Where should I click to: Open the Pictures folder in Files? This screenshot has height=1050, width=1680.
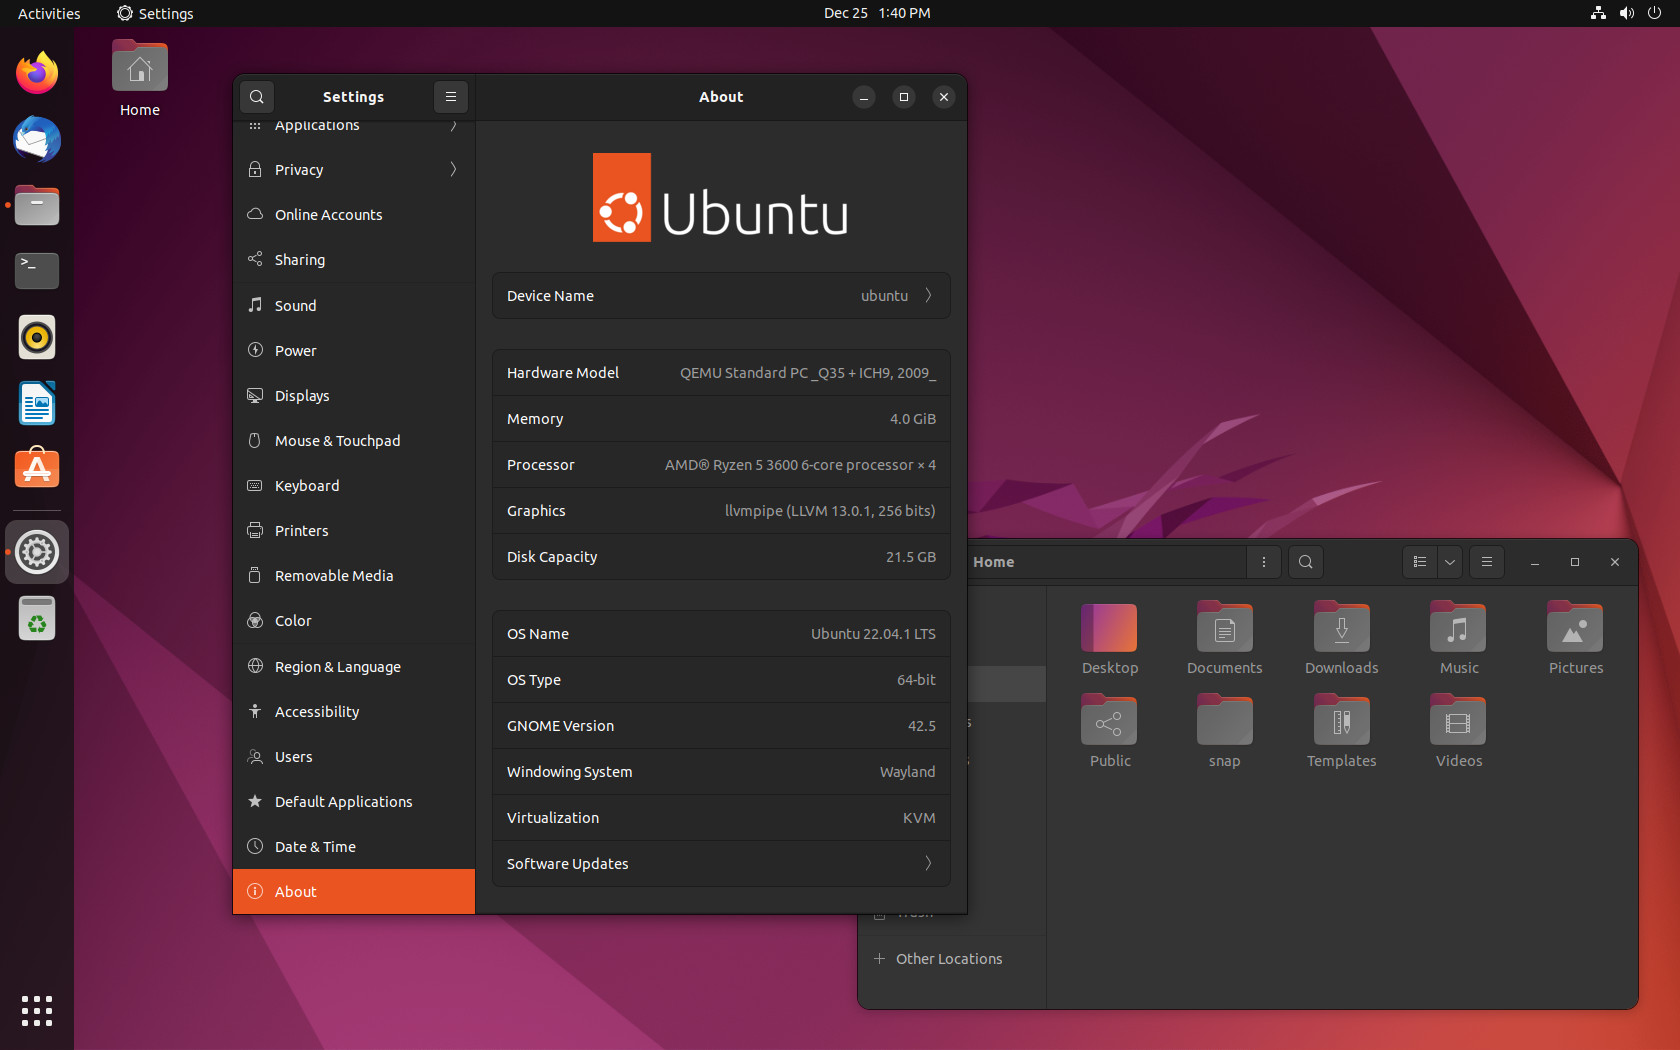1576,640
